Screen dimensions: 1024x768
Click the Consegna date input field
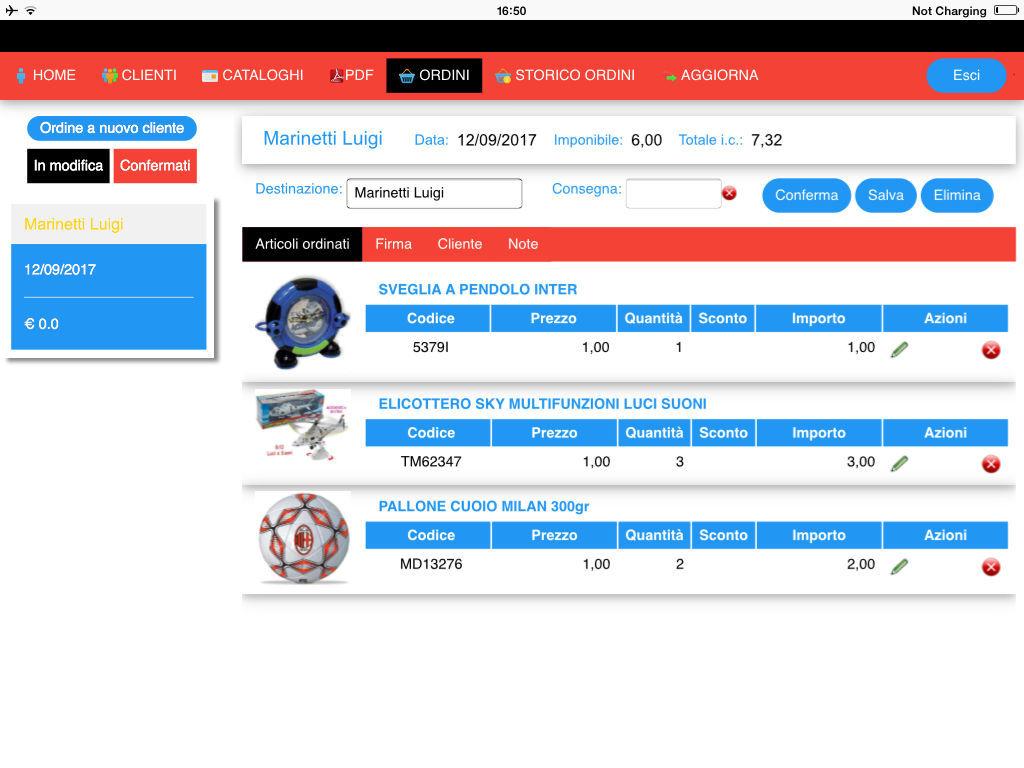click(673, 193)
